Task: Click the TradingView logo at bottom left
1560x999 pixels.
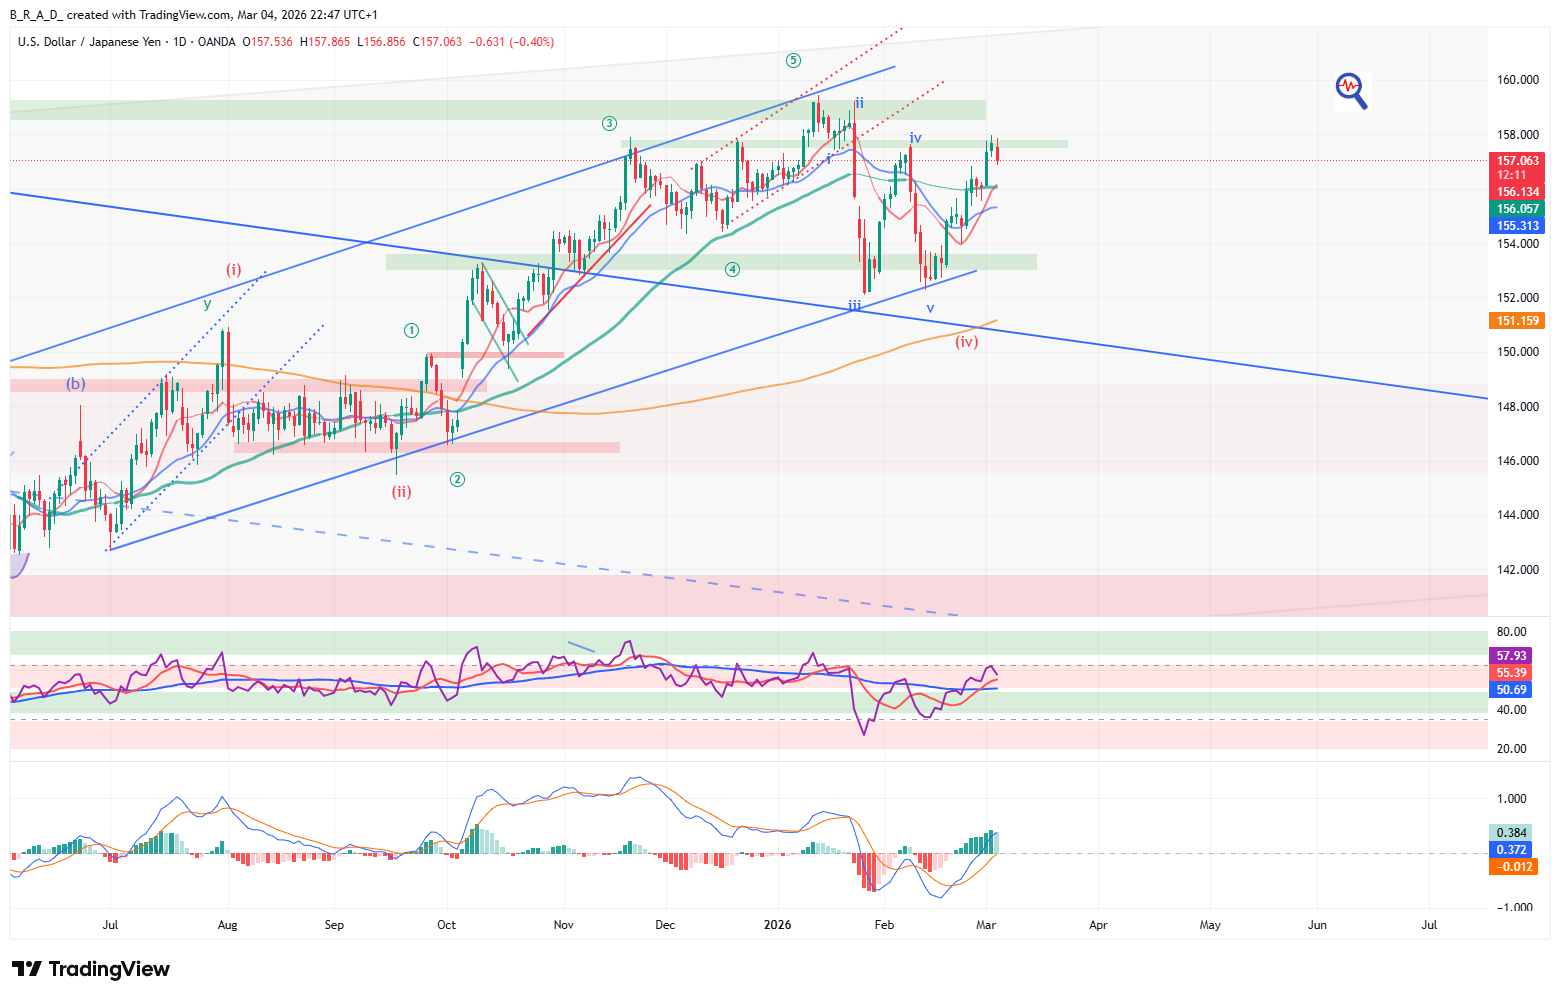Action: [x=90, y=969]
